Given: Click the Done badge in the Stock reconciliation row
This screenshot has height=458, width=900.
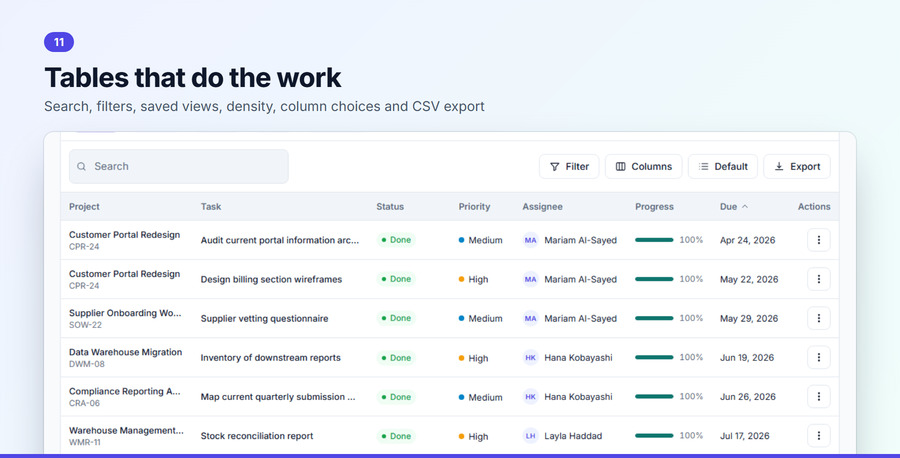Looking at the screenshot, I should [x=396, y=436].
